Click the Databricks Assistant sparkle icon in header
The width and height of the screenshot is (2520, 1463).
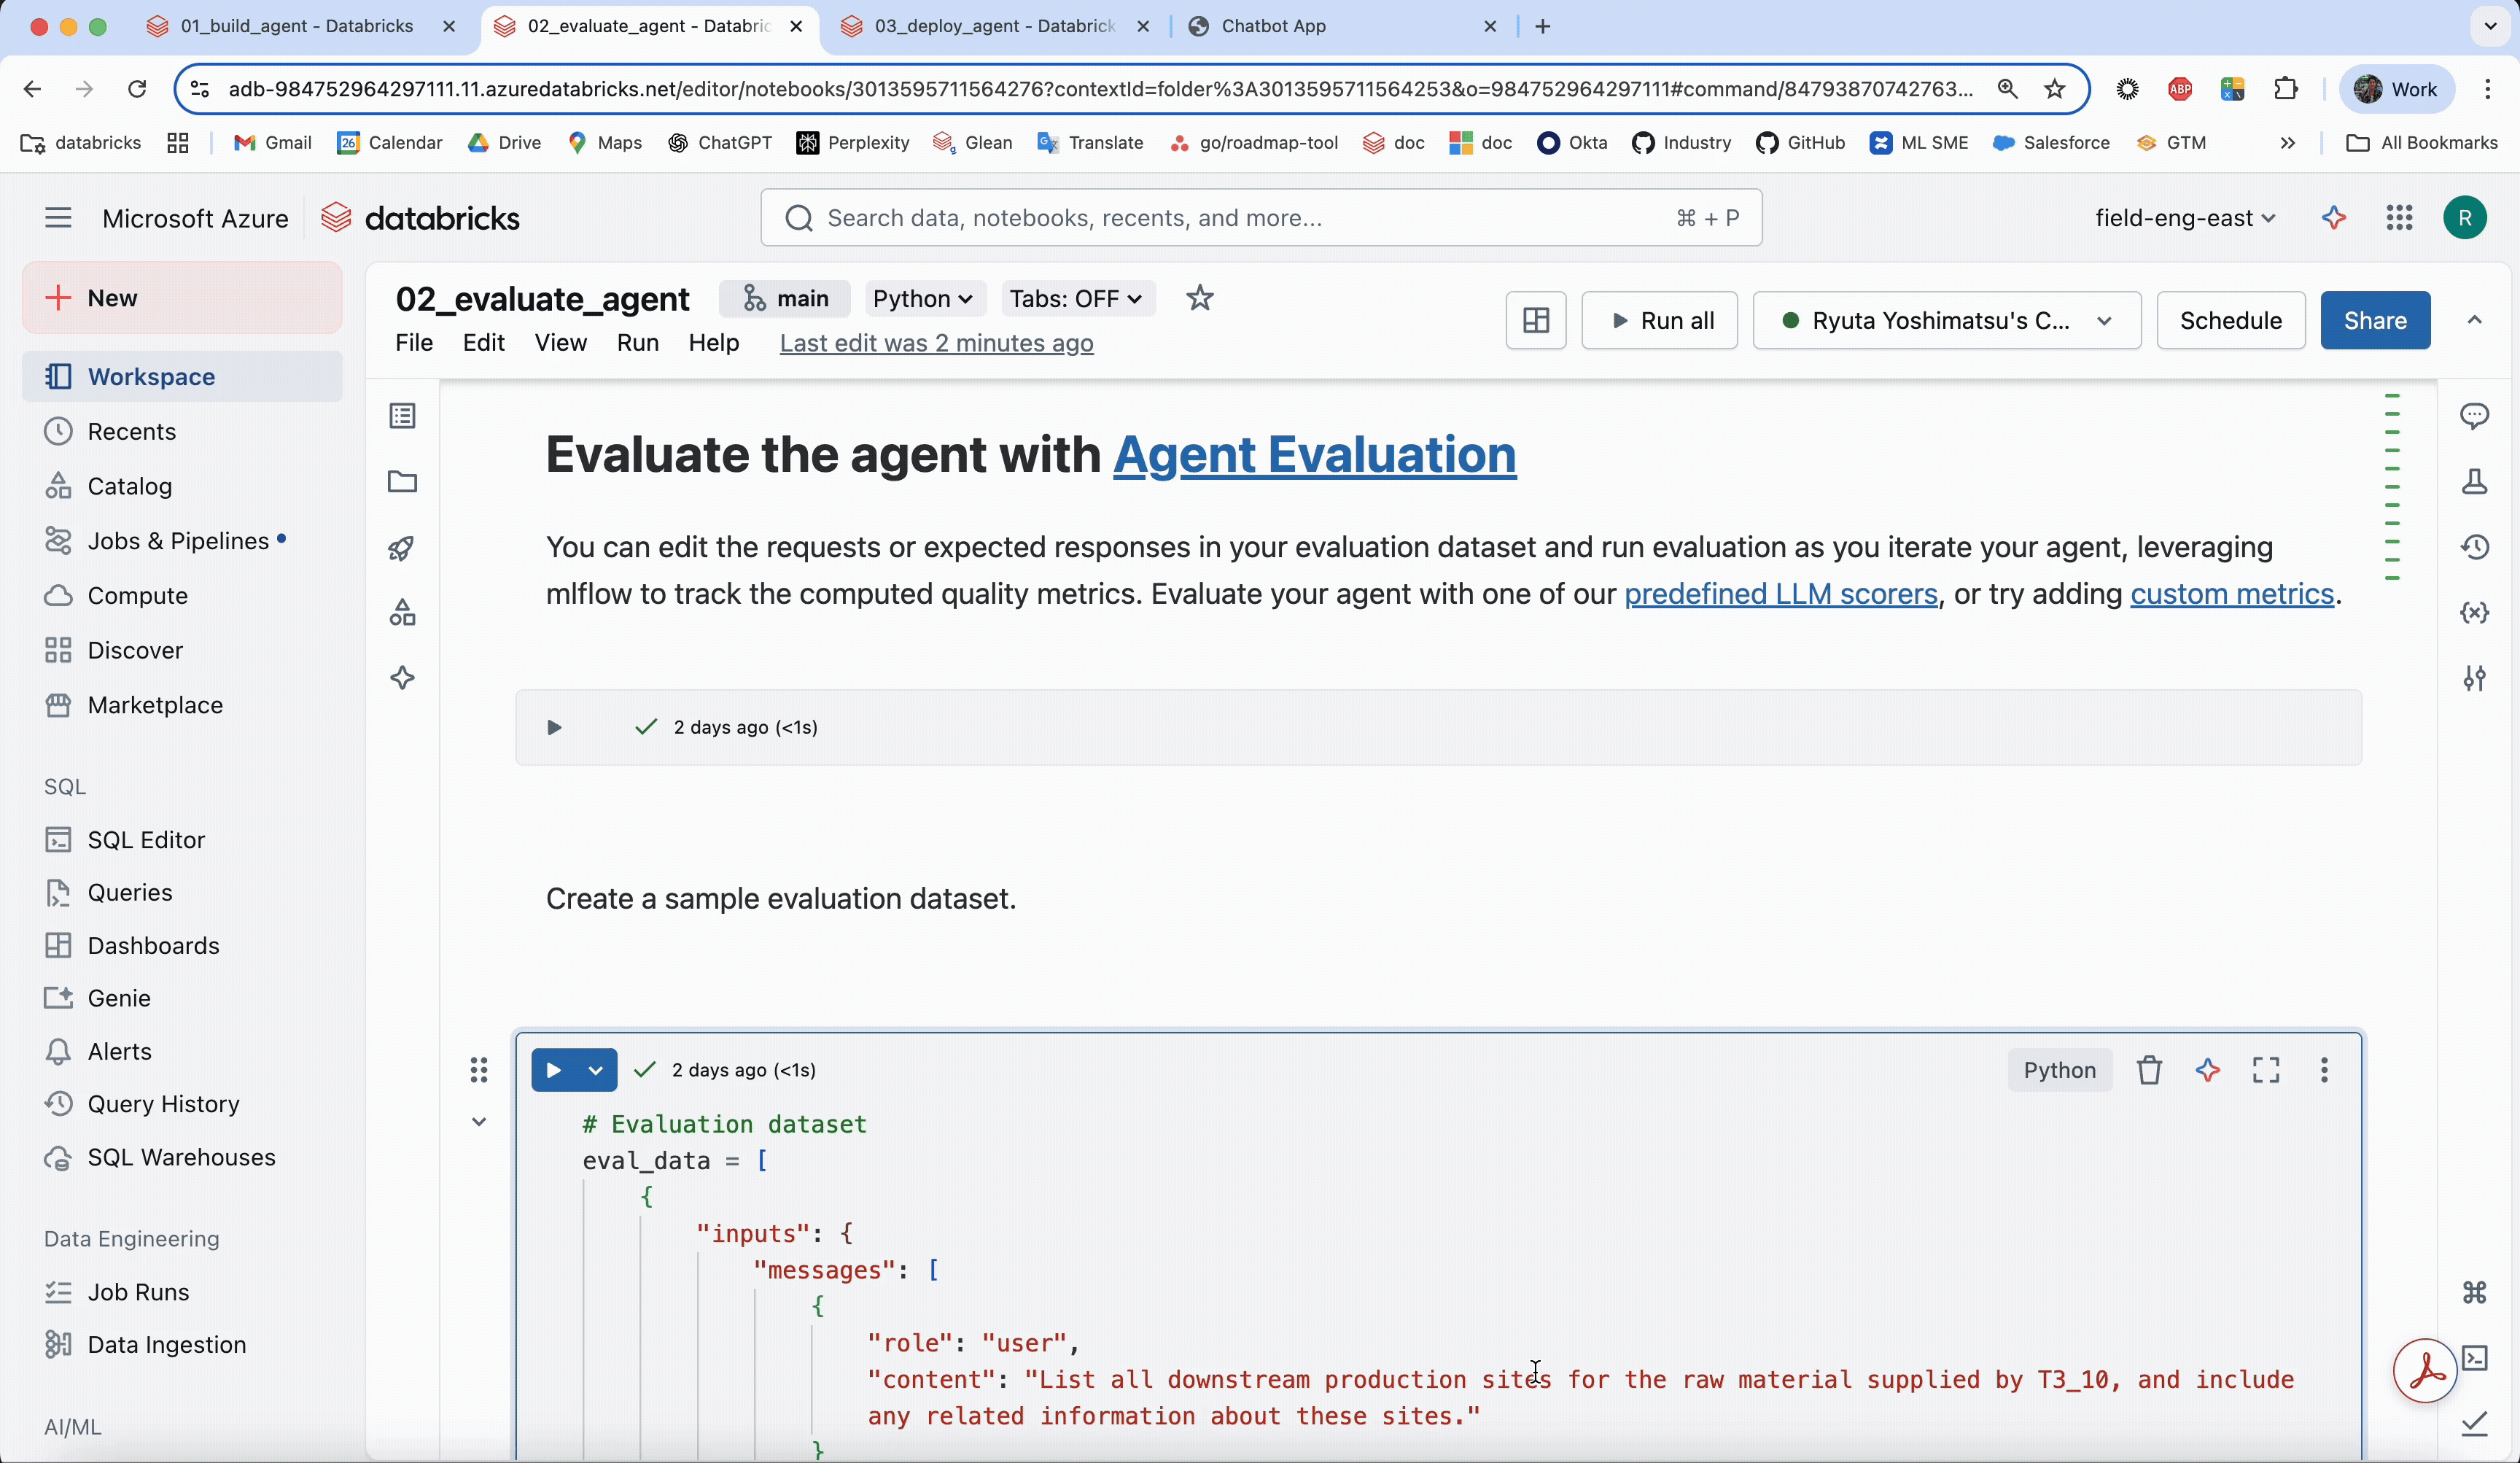tap(2333, 218)
